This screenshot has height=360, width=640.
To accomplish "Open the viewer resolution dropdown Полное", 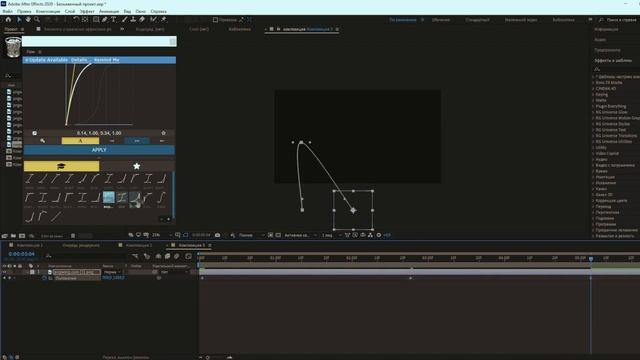I will pyautogui.click(x=252, y=235).
